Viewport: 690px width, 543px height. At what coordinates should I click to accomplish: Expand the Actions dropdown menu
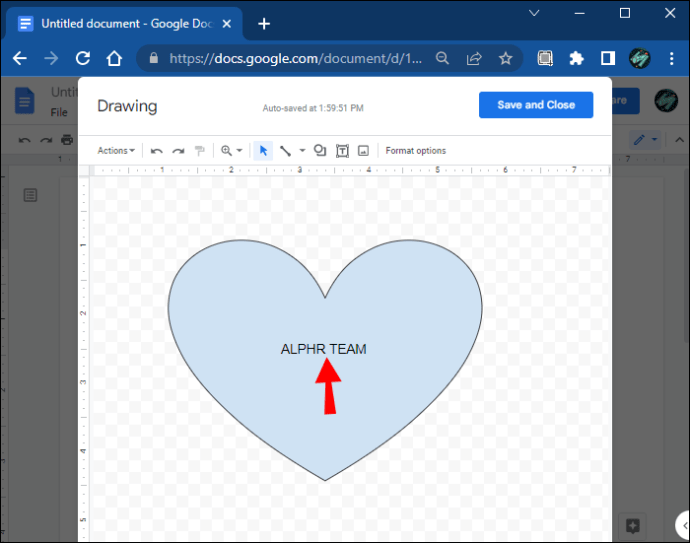tap(116, 151)
